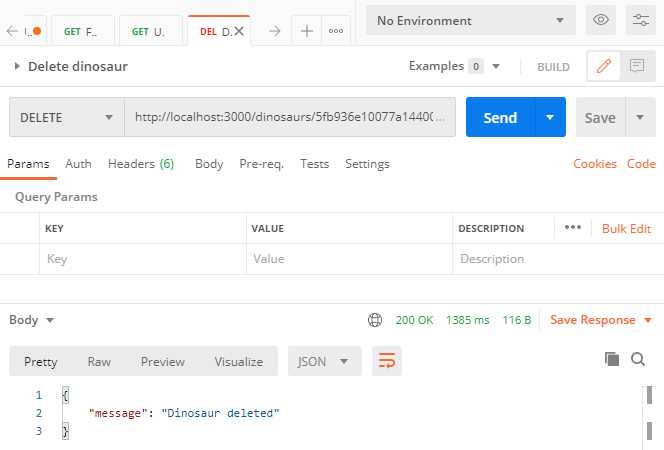The width and height of the screenshot is (664, 450).
Task: Open the Code snippet link
Action: tap(641, 164)
